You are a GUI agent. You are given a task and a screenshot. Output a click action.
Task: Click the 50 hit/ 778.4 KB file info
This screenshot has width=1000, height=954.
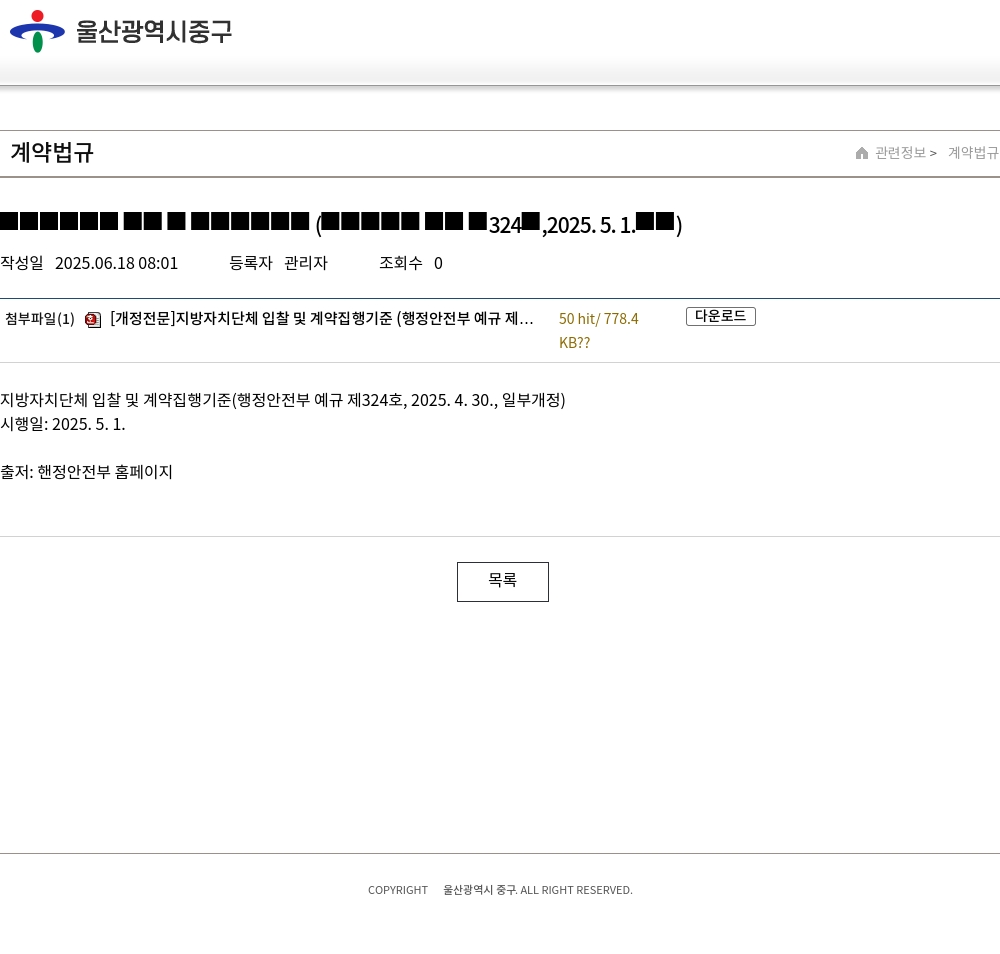(598, 330)
